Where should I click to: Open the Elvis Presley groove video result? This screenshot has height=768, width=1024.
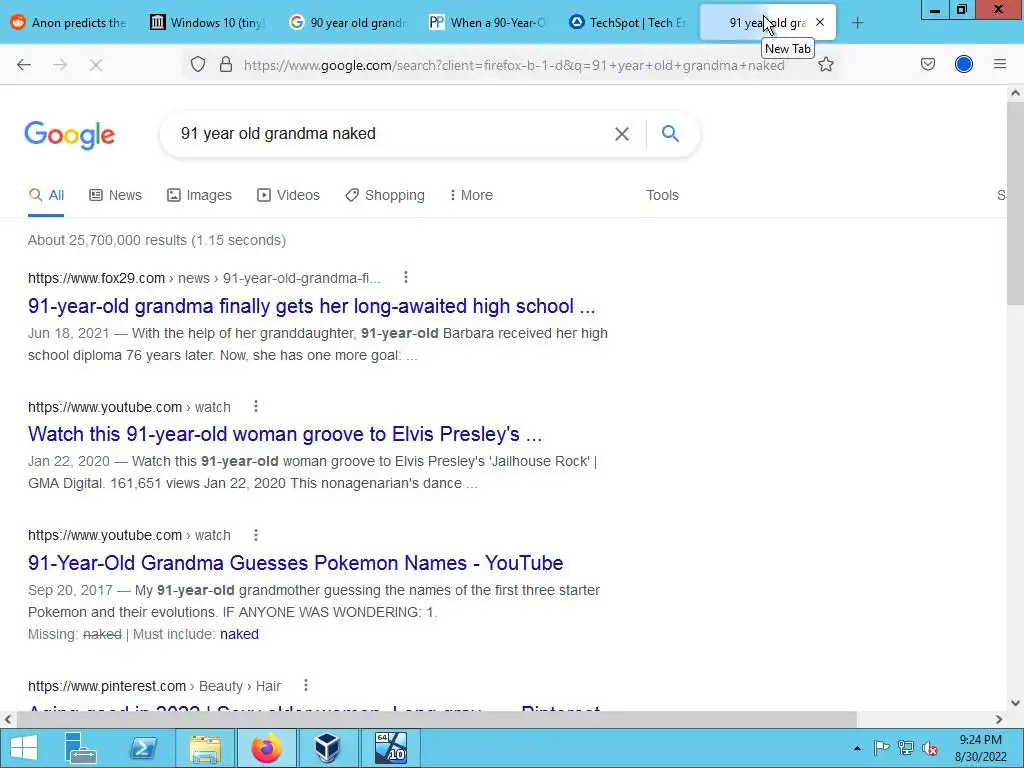coord(285,434)
